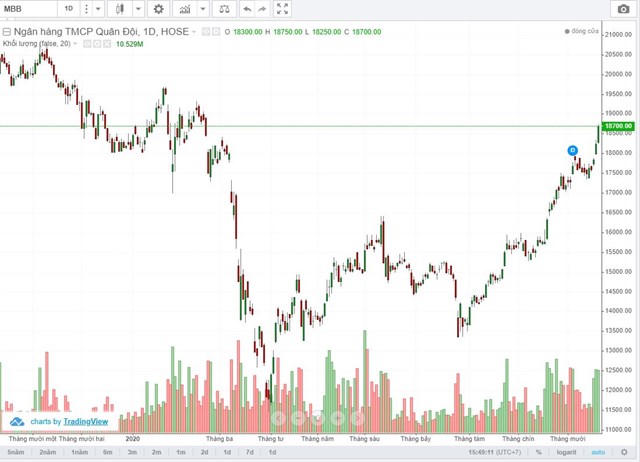The image size is (640, 462).
Task: Click the Tháng bảy axis label
Action: [x=416, y=439]
